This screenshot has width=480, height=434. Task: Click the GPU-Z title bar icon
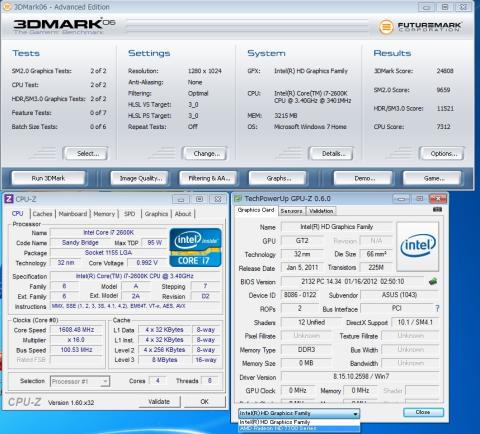coord(238,199)
